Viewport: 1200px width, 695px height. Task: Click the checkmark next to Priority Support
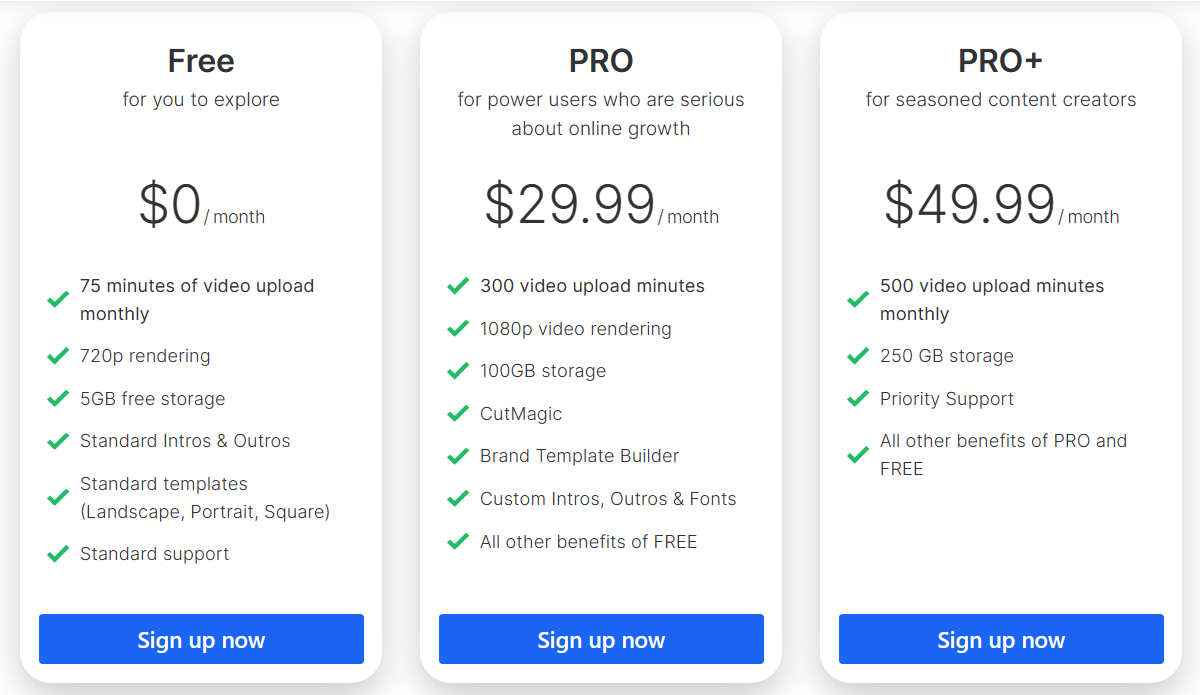point(858,399)
